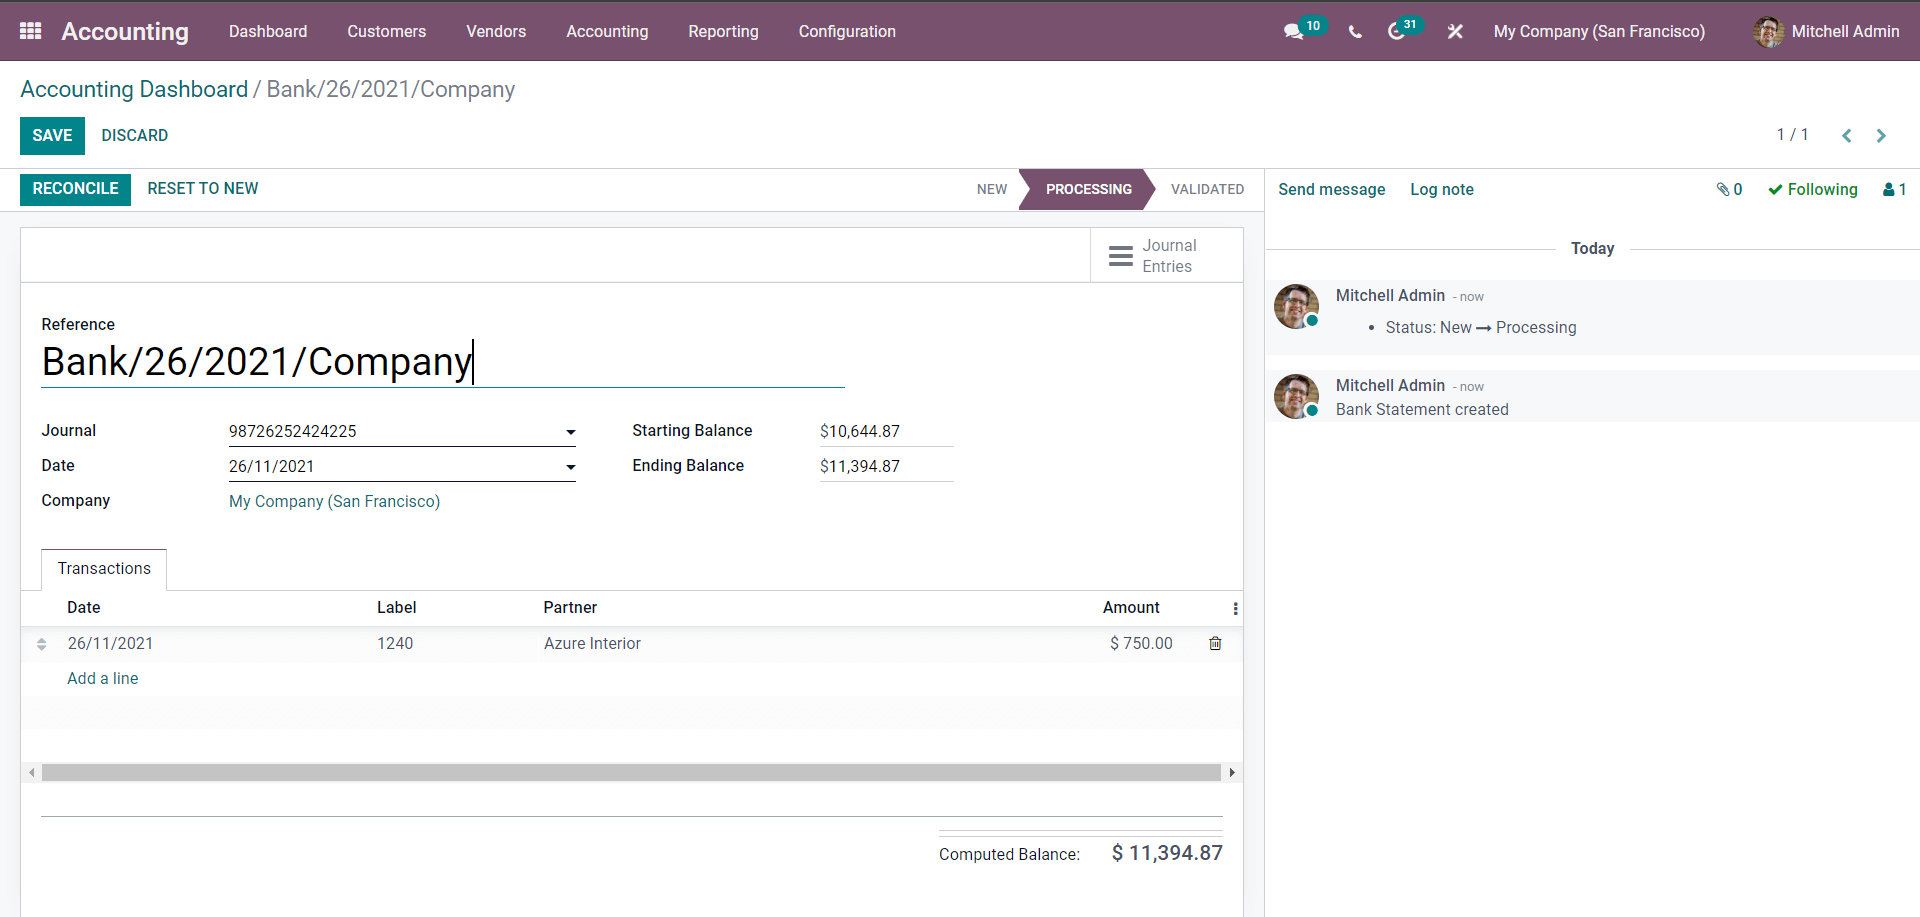Click Mitchell Admin's avatar on Bank Statement created message
The height and width of the screenshot is (917, 1920).
(1296, 396)
